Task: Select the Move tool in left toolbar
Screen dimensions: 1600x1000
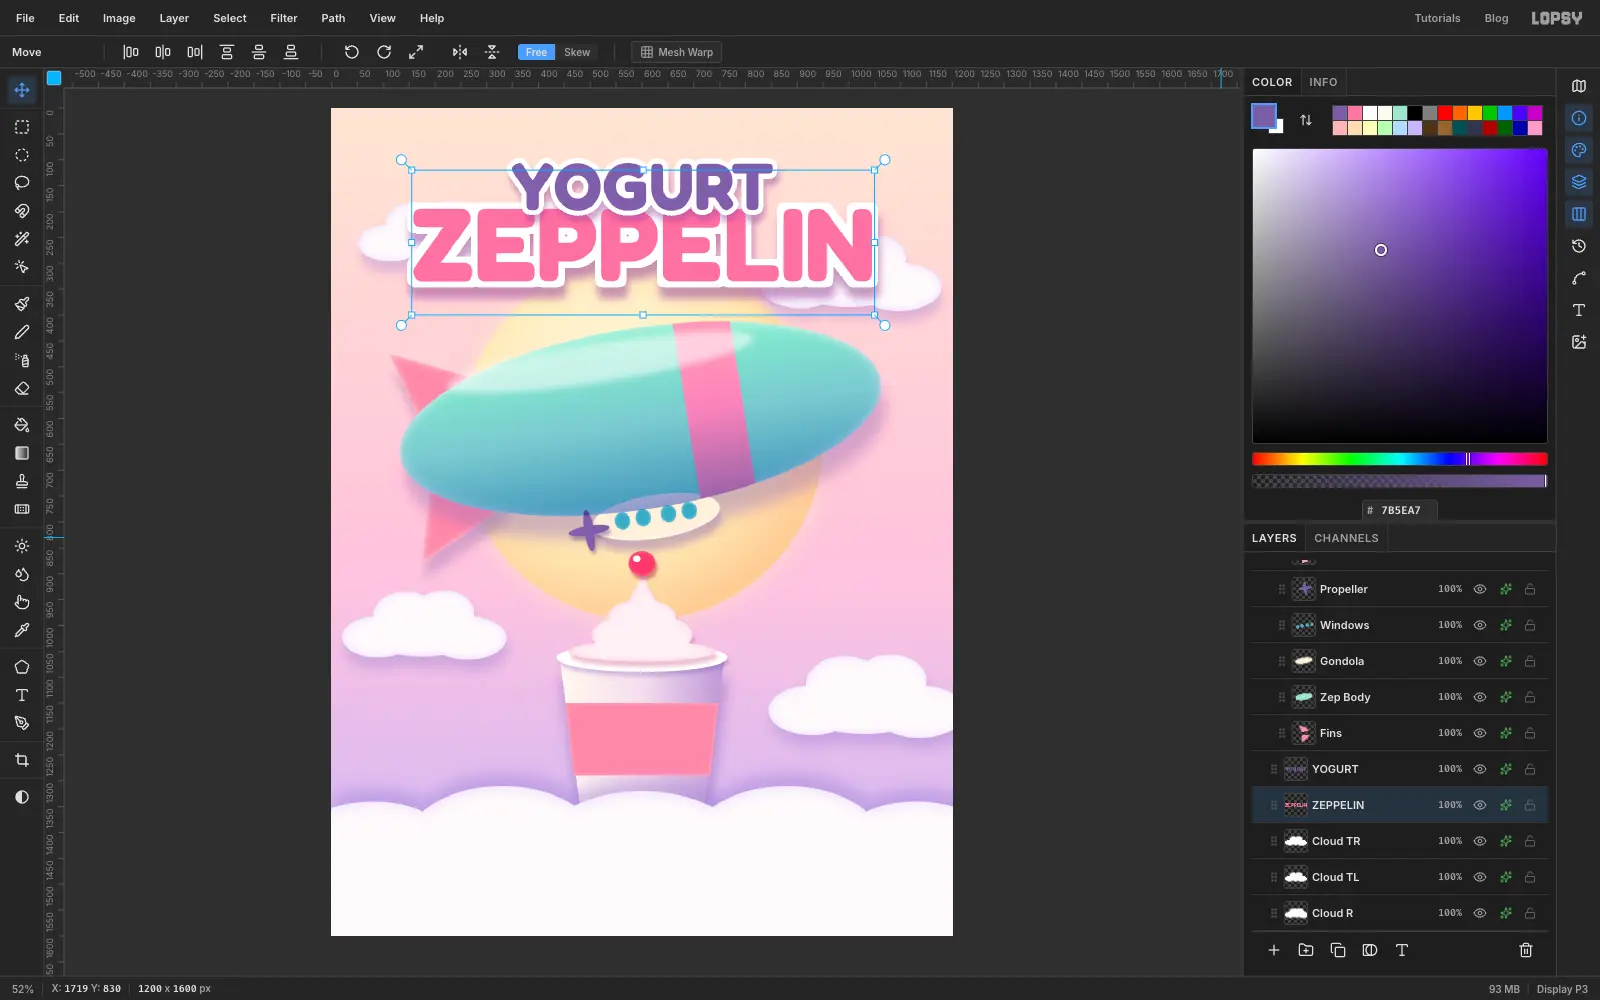Action: tap(22, 90)
